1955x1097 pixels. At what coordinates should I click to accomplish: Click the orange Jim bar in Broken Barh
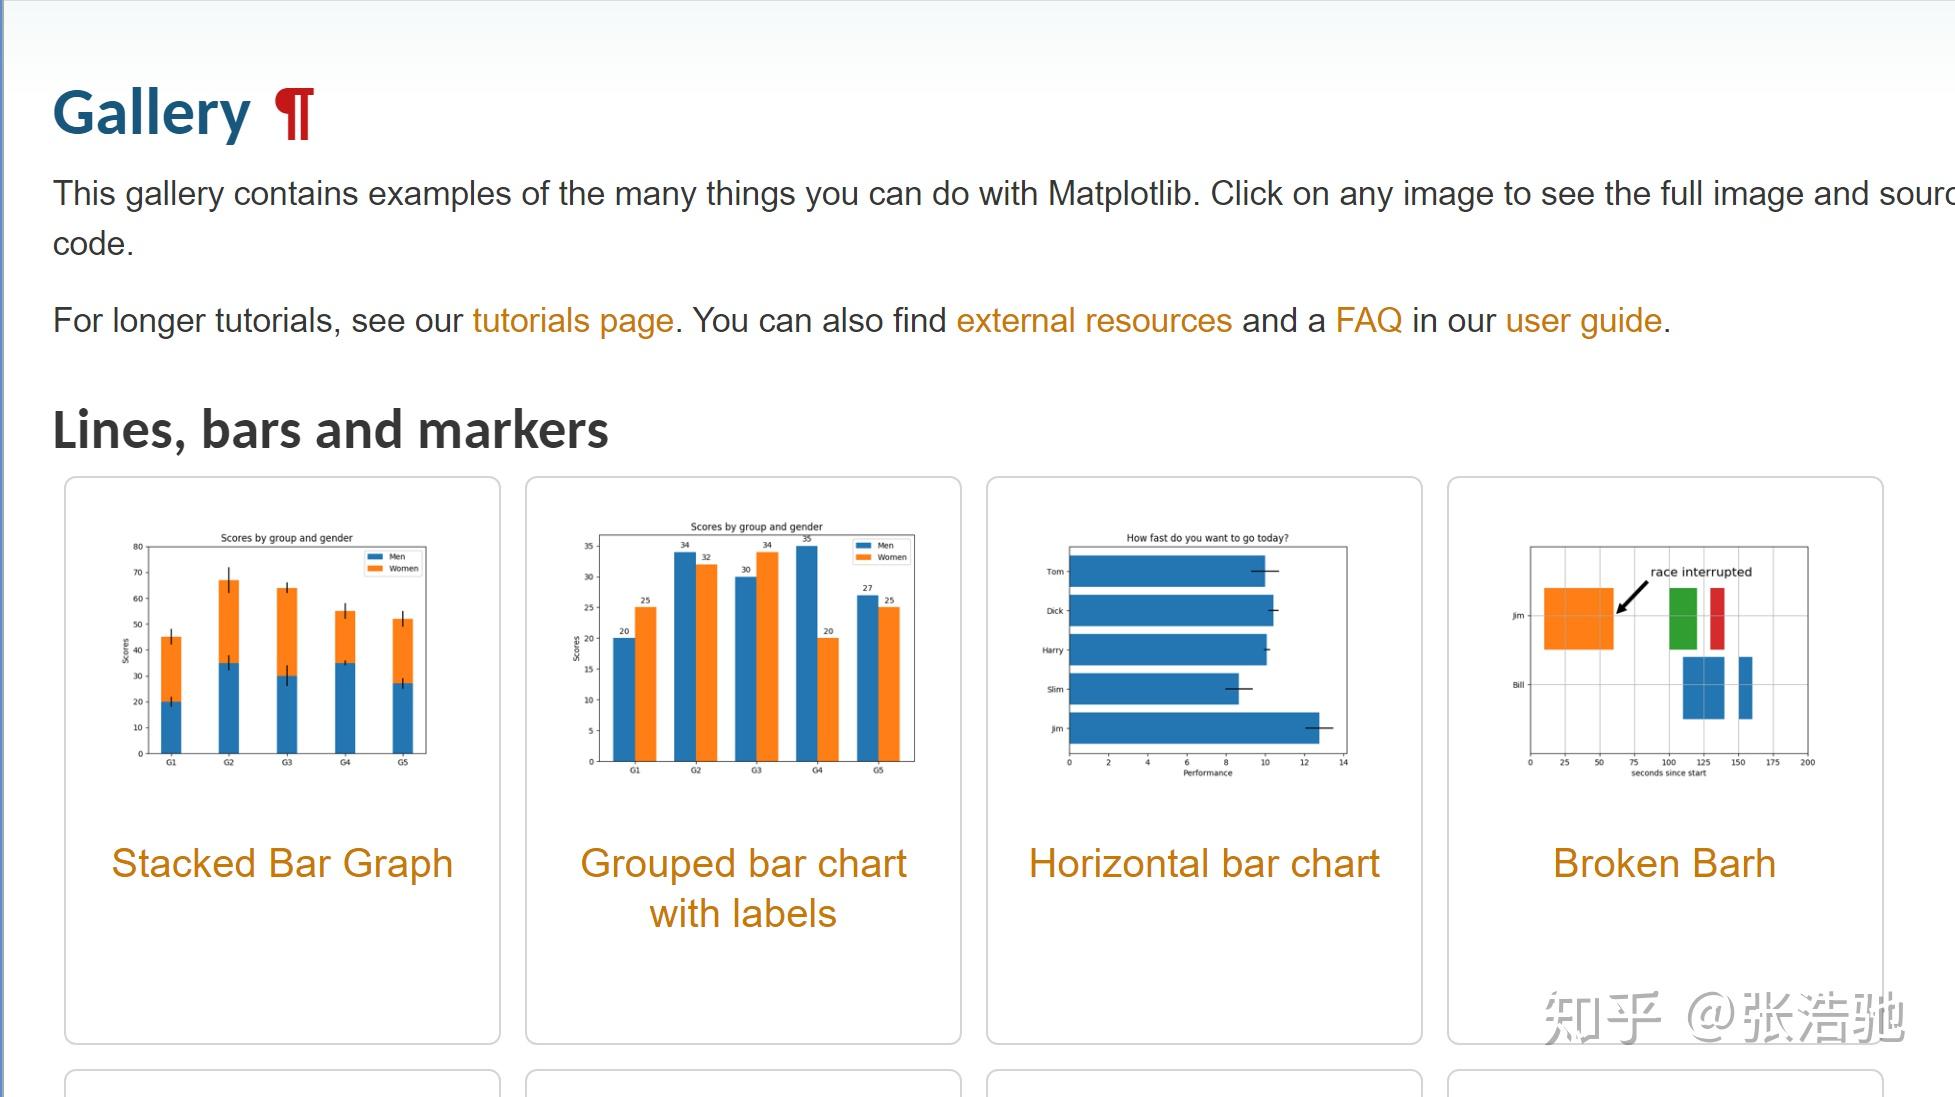(x=1578, y=619)
